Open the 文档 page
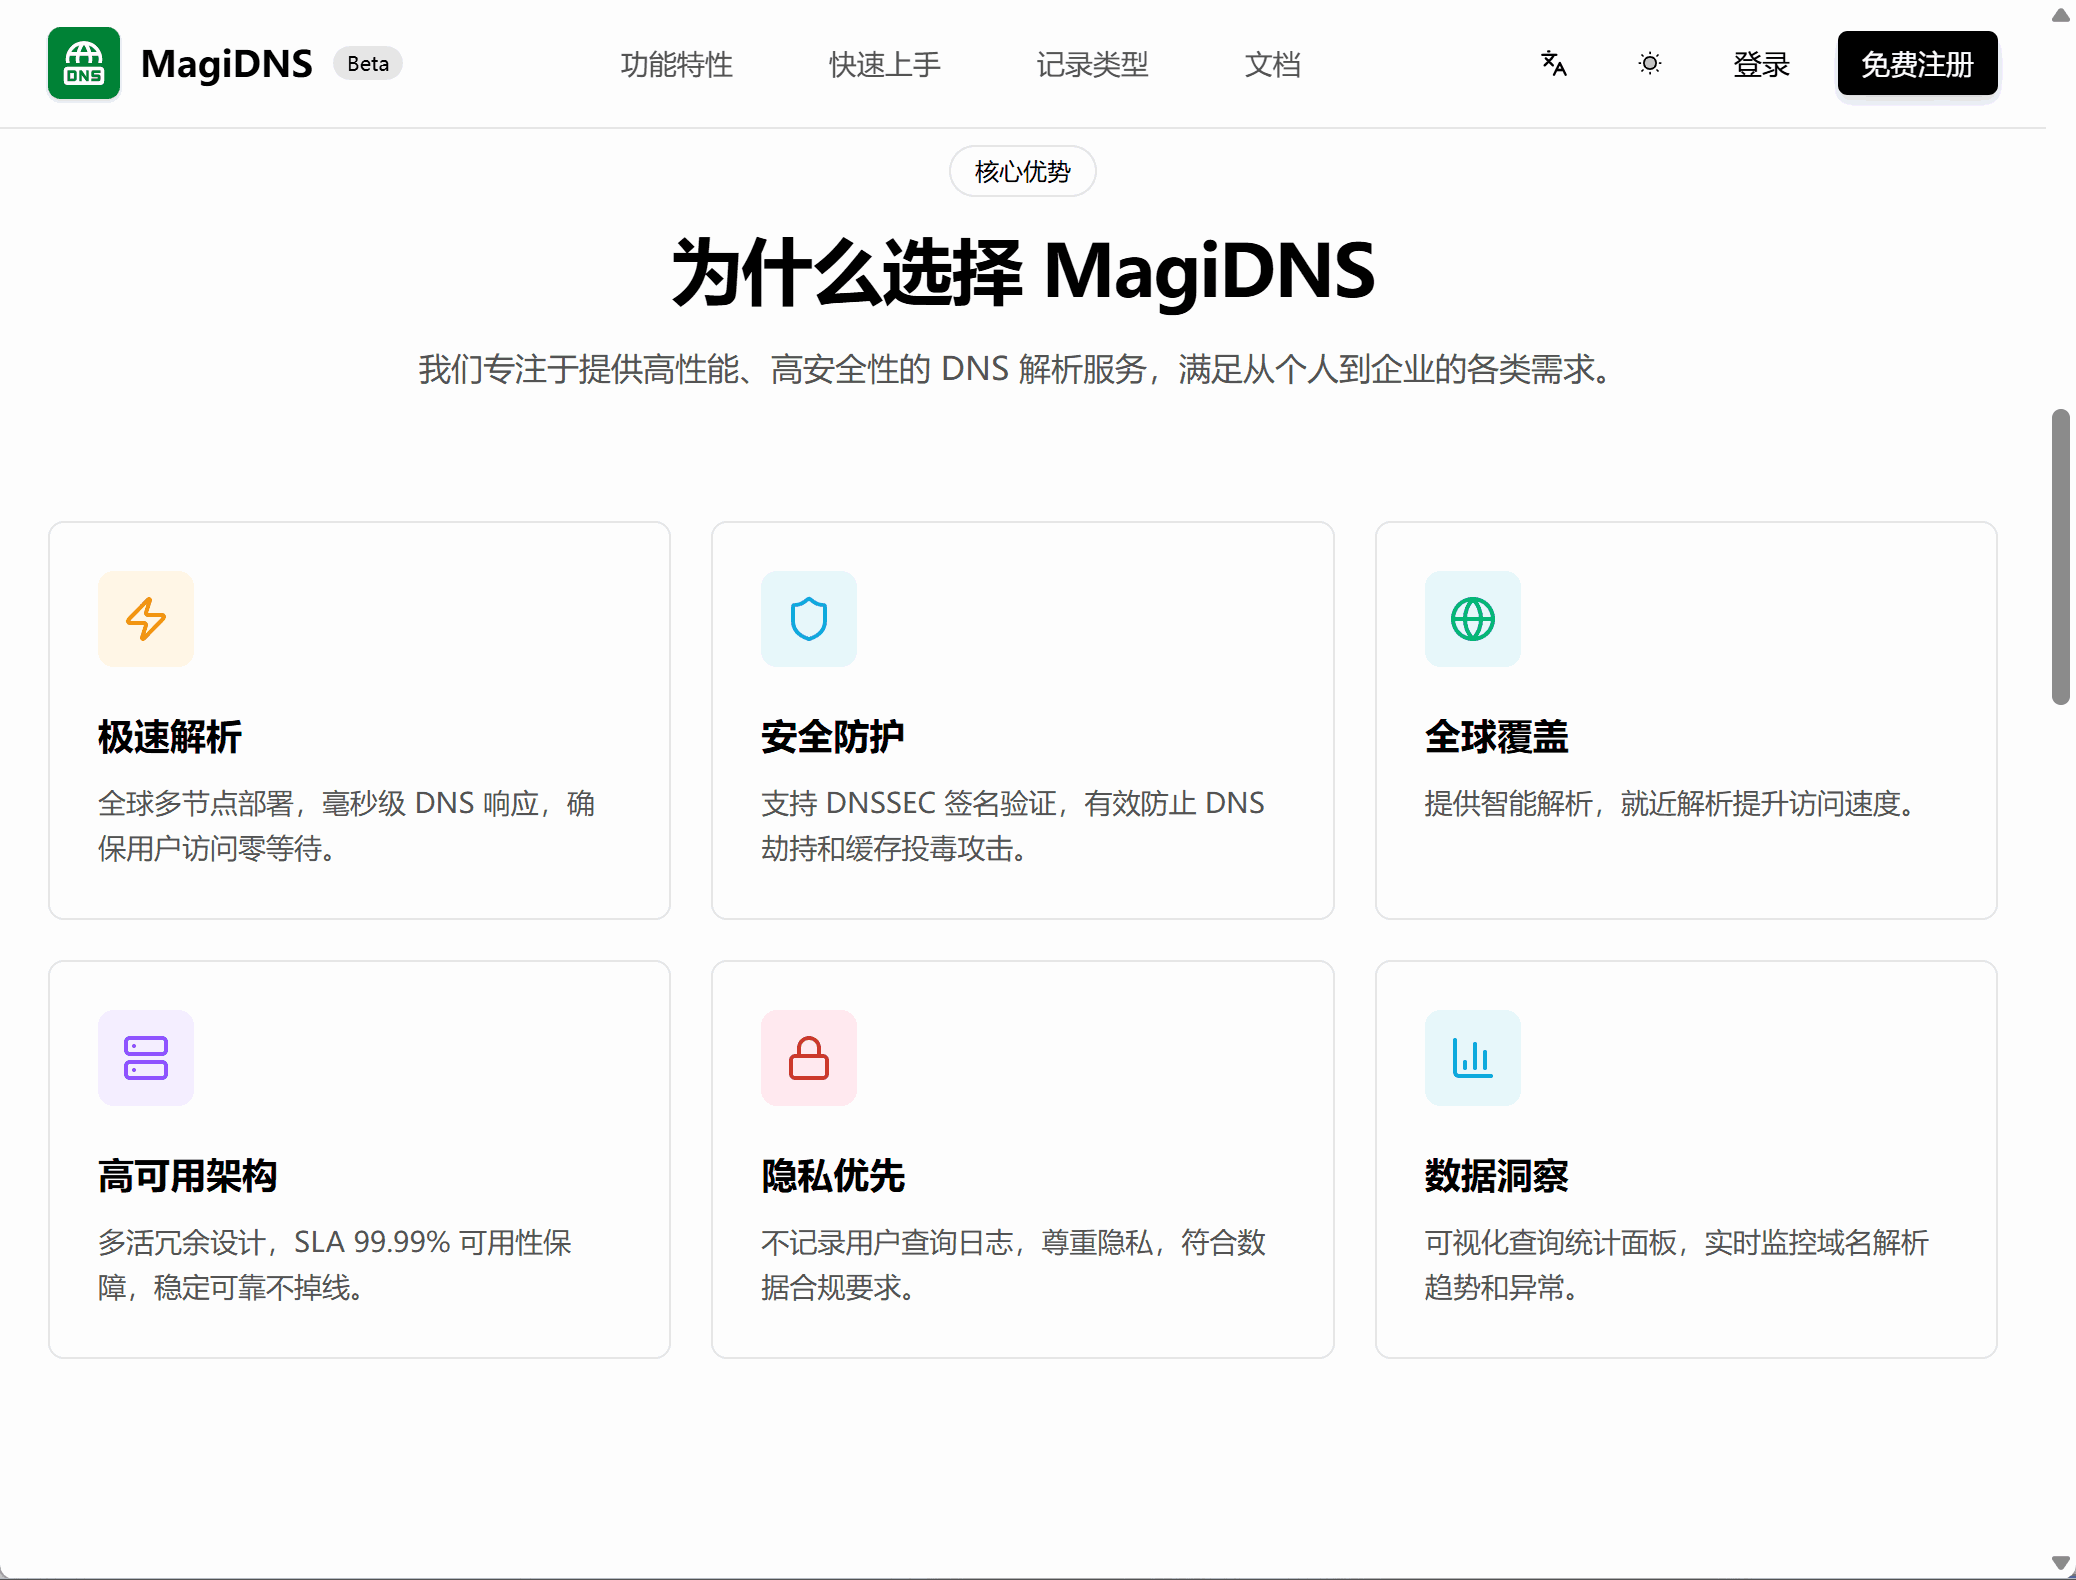This screenshot has height=1580, width=2076. [1272, 64]
